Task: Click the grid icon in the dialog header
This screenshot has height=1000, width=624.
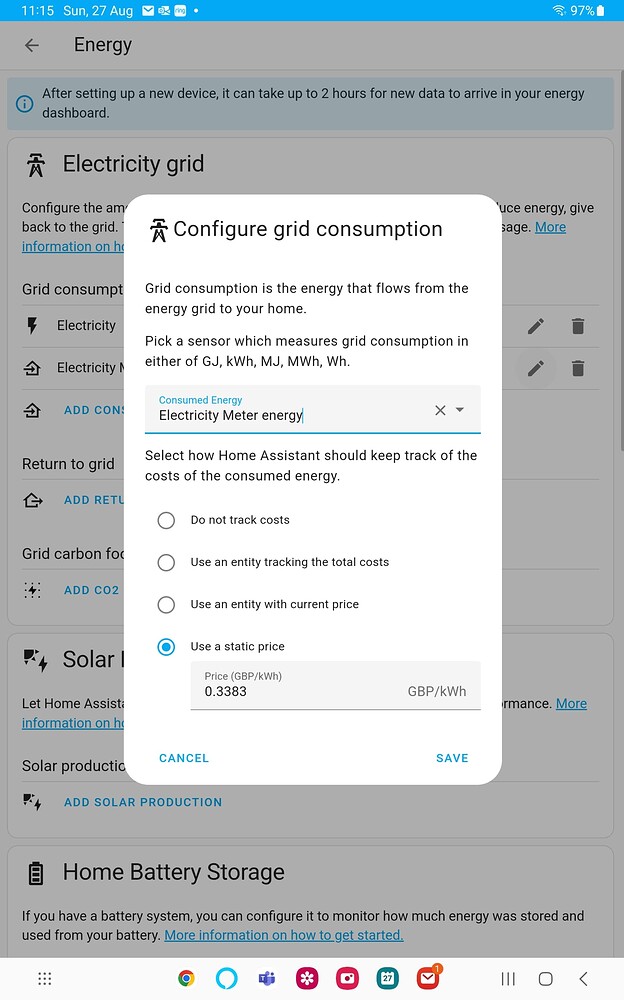Action: coord(158,229)
